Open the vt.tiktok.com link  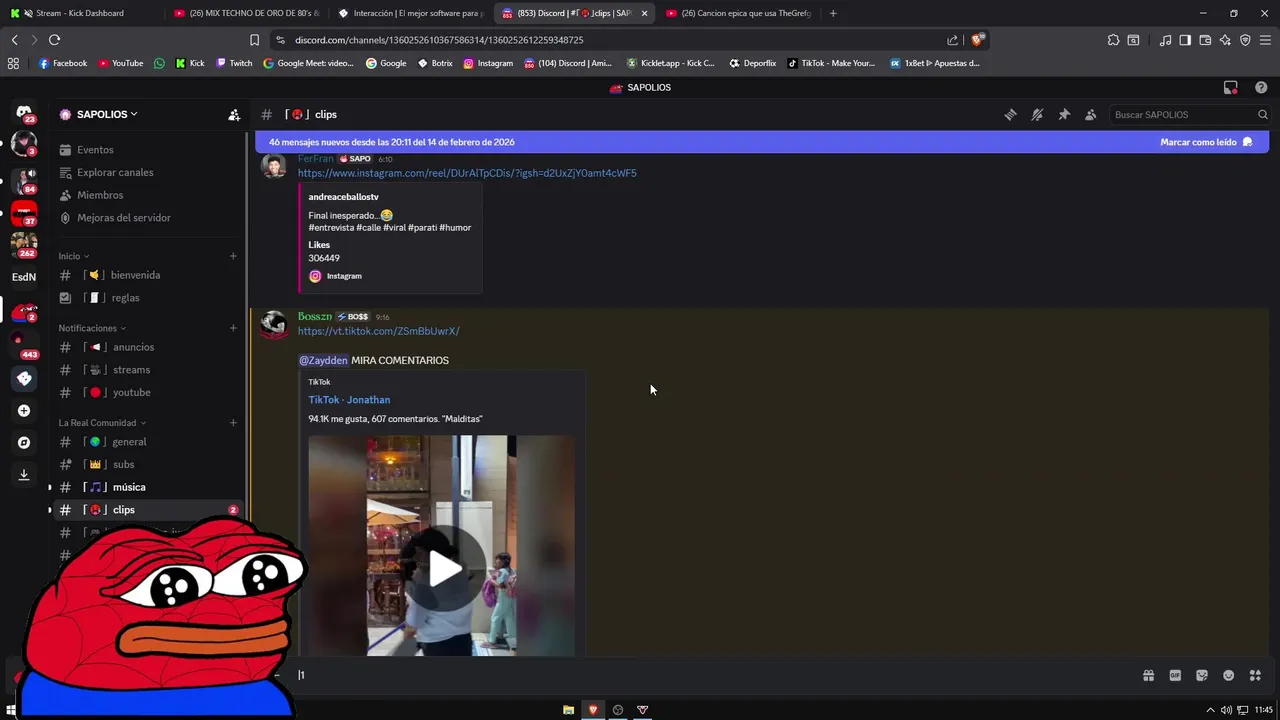[x=378, y=331]
